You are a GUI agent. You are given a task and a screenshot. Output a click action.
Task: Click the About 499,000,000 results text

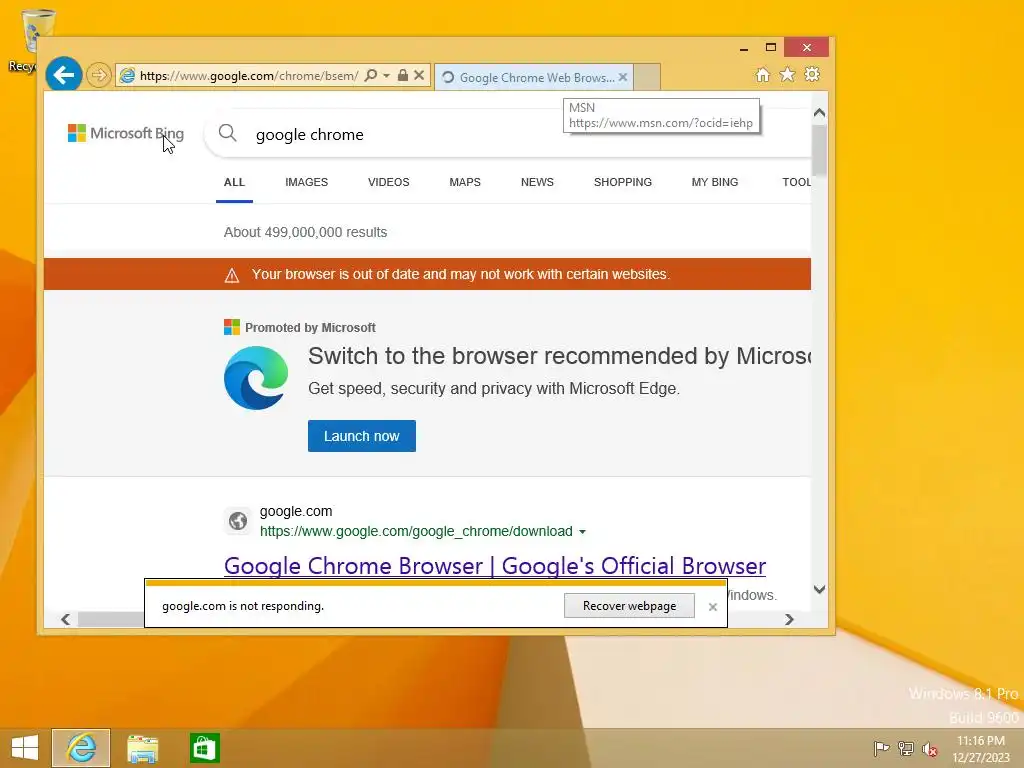click(306, 232)
